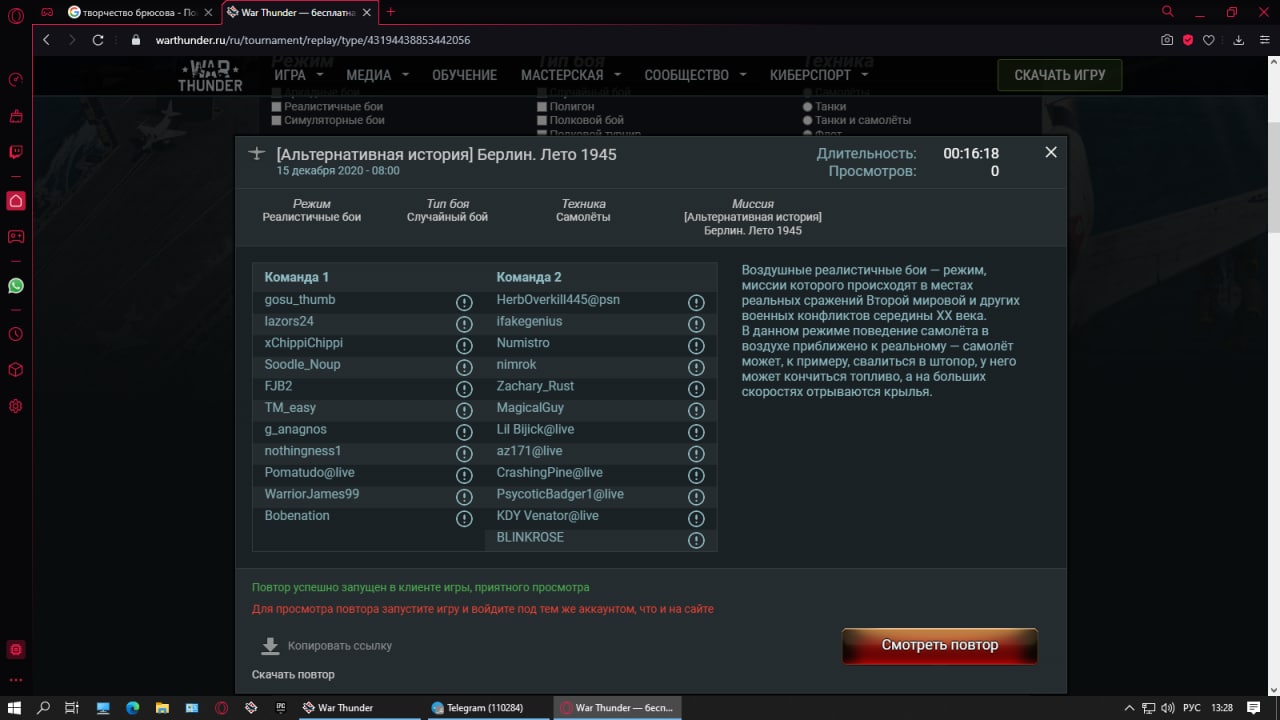Click report icon next to WarriorJames99

pos(464,497)
